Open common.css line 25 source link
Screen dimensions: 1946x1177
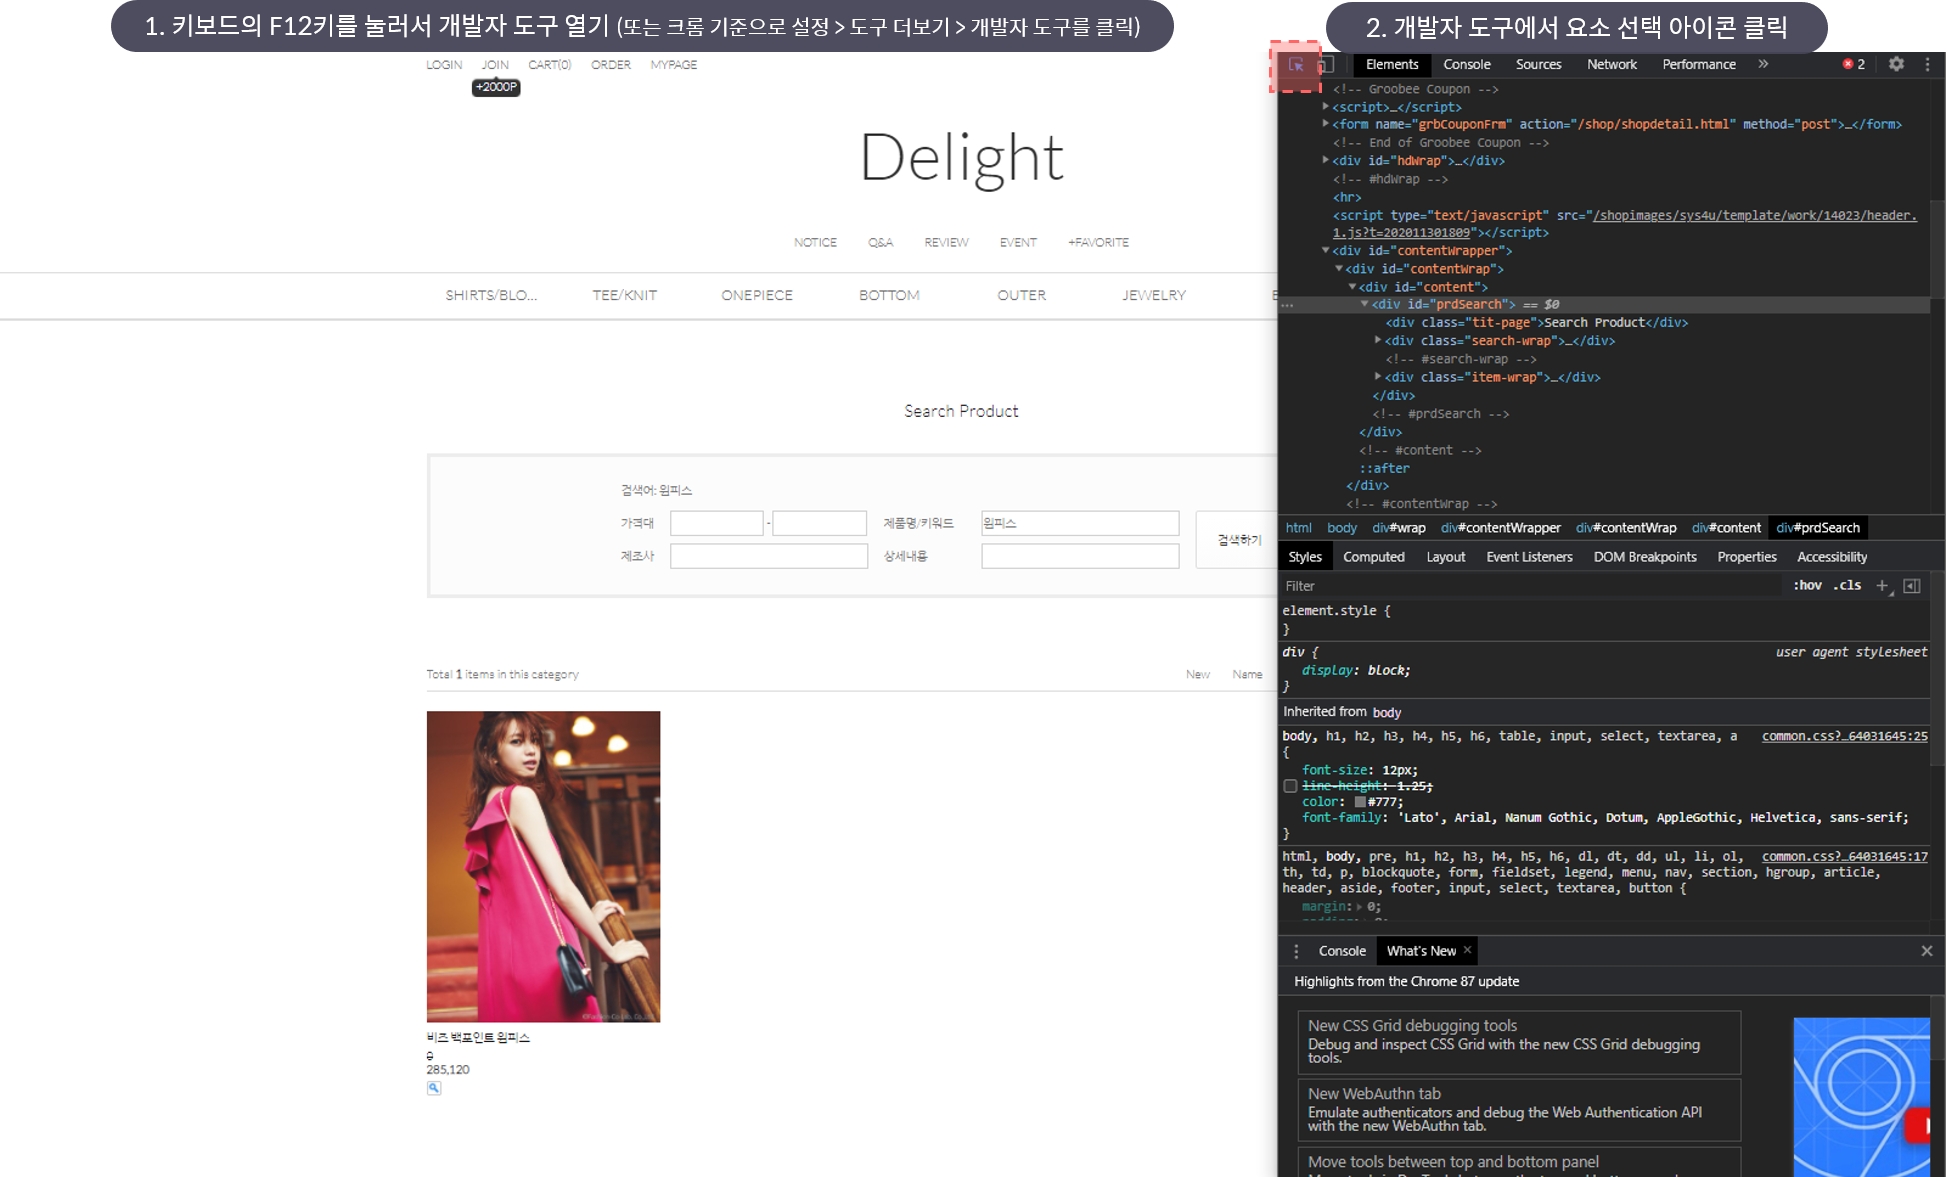[x=1844, y=736]
